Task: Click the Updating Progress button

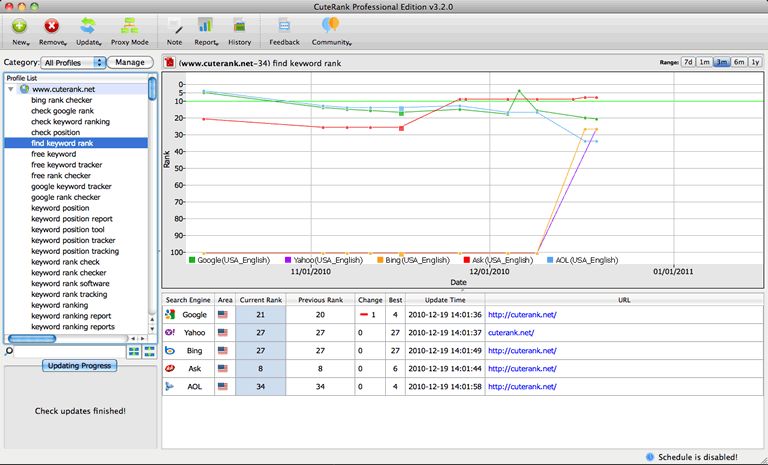Action: tap(79, 366)
